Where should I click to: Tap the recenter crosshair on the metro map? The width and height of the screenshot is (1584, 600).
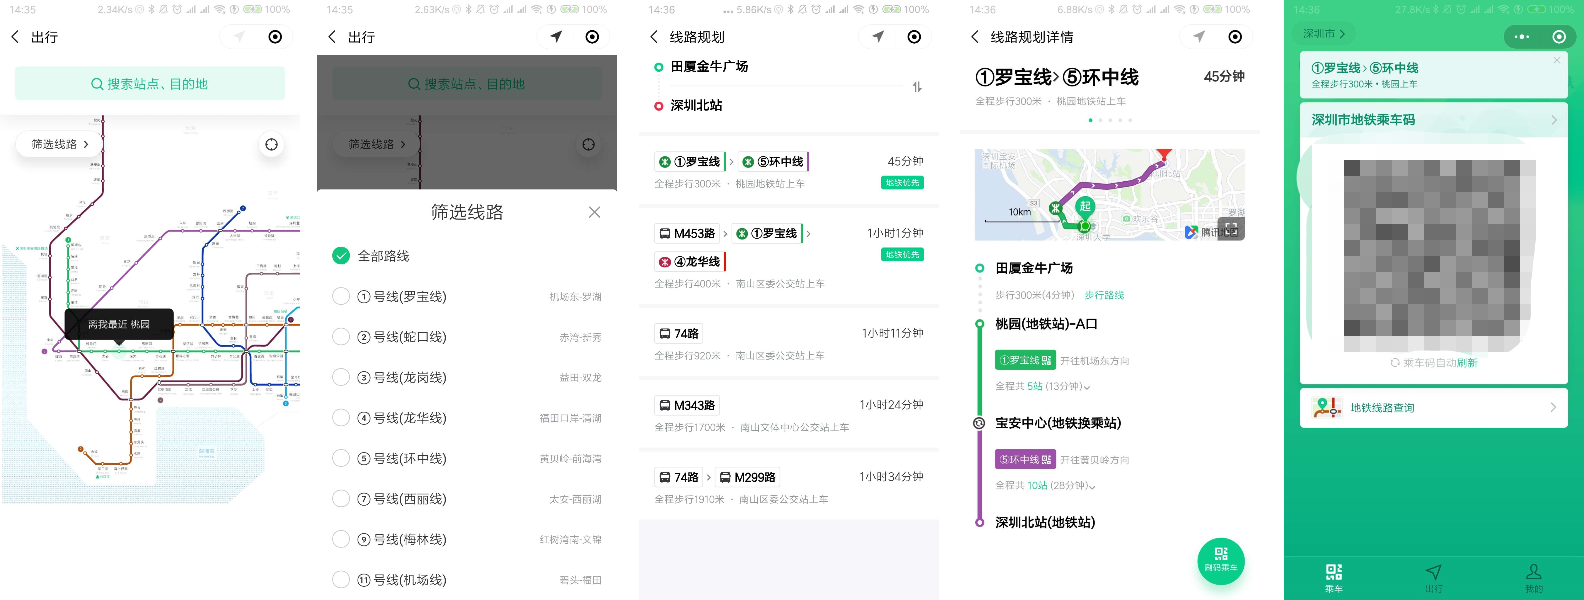[271, 145]
